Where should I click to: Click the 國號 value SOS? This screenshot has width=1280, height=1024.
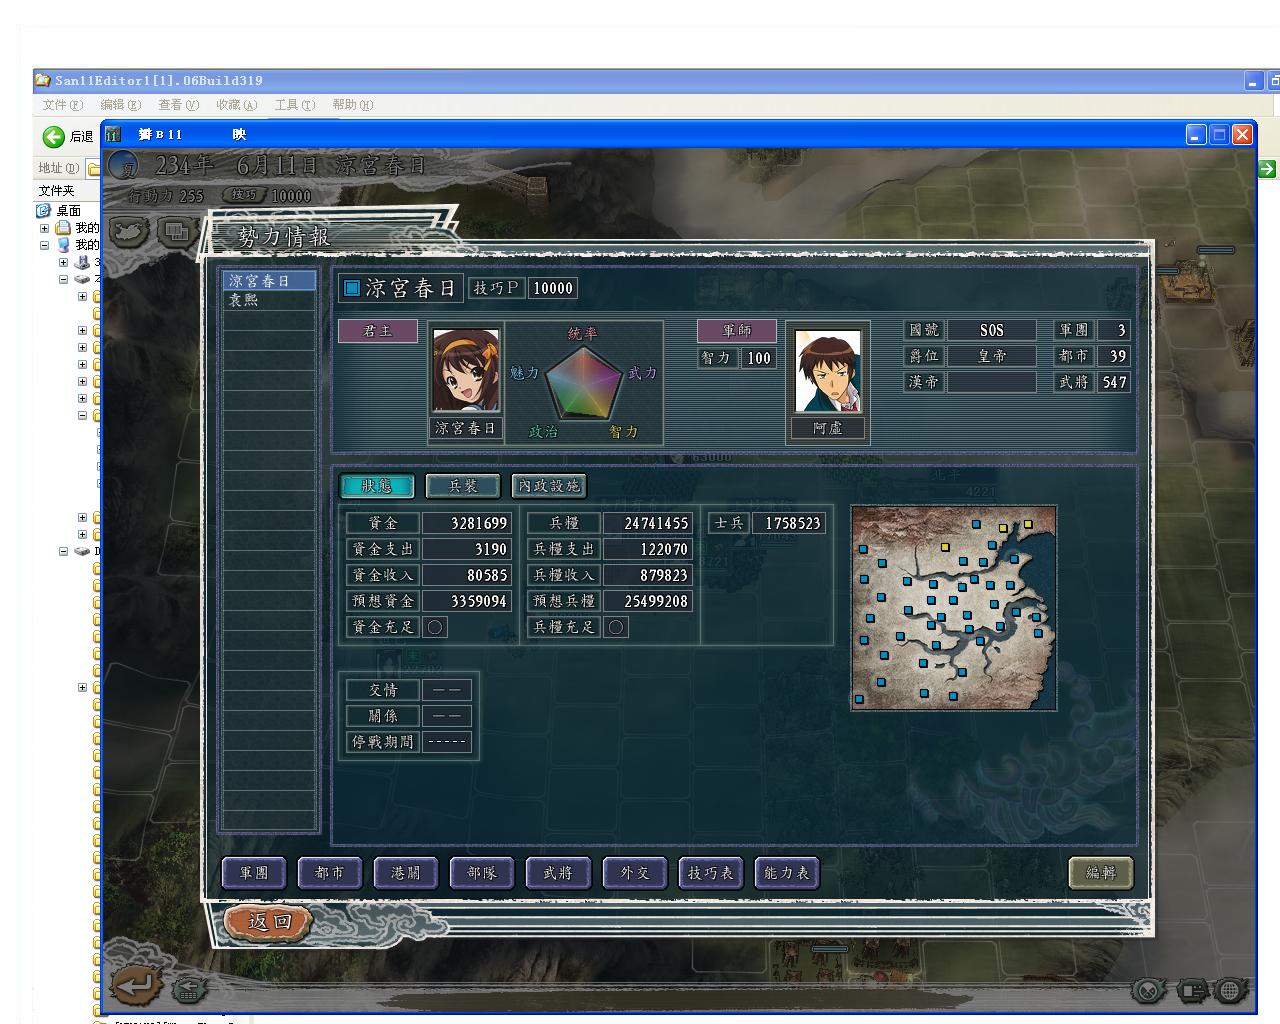point(991,330)
